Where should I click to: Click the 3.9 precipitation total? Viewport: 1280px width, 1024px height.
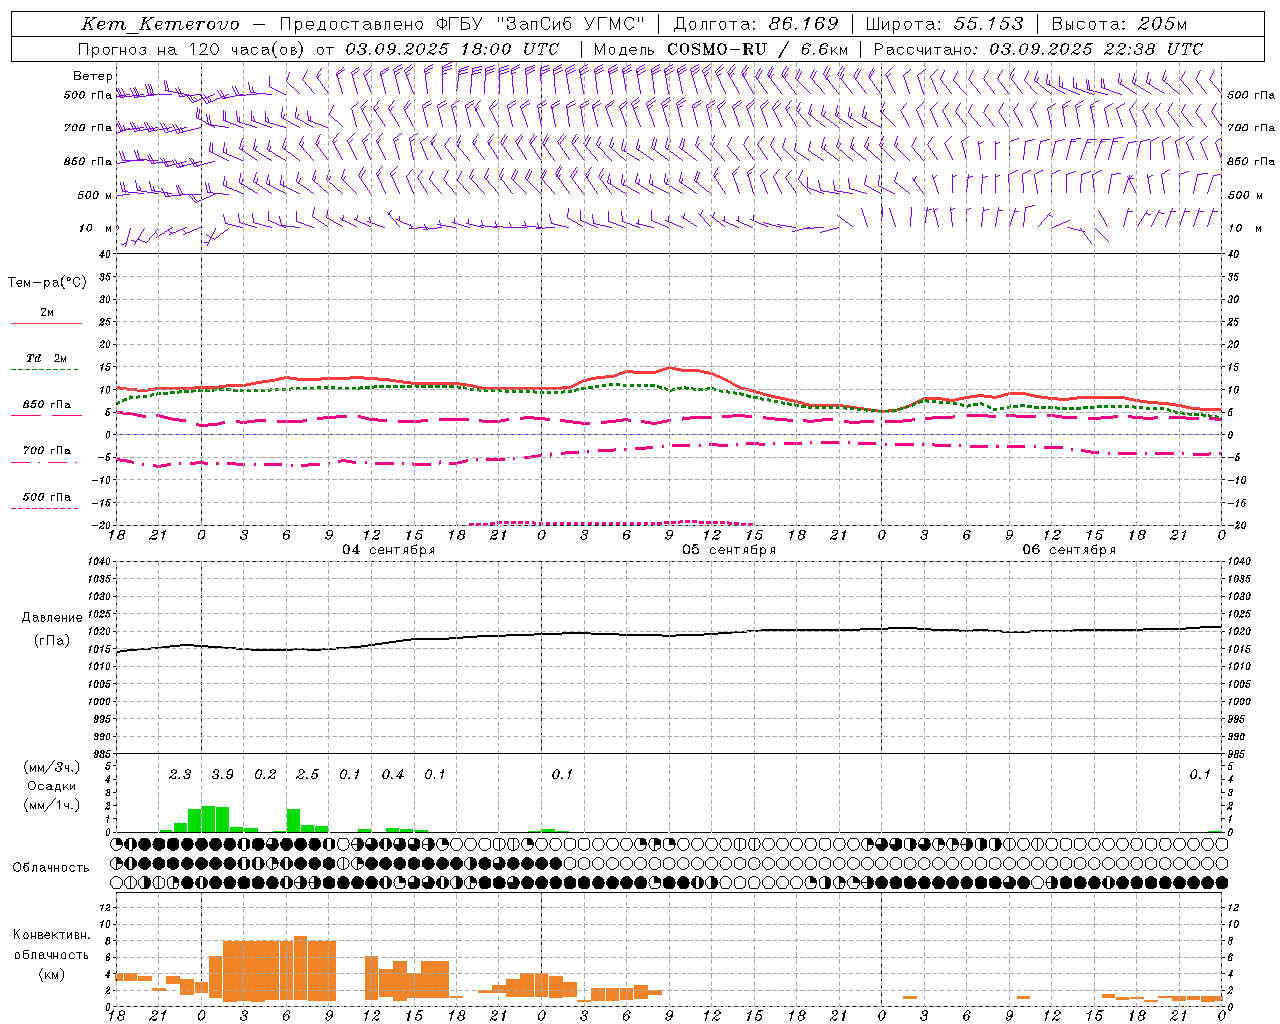(x=222, y=775)
